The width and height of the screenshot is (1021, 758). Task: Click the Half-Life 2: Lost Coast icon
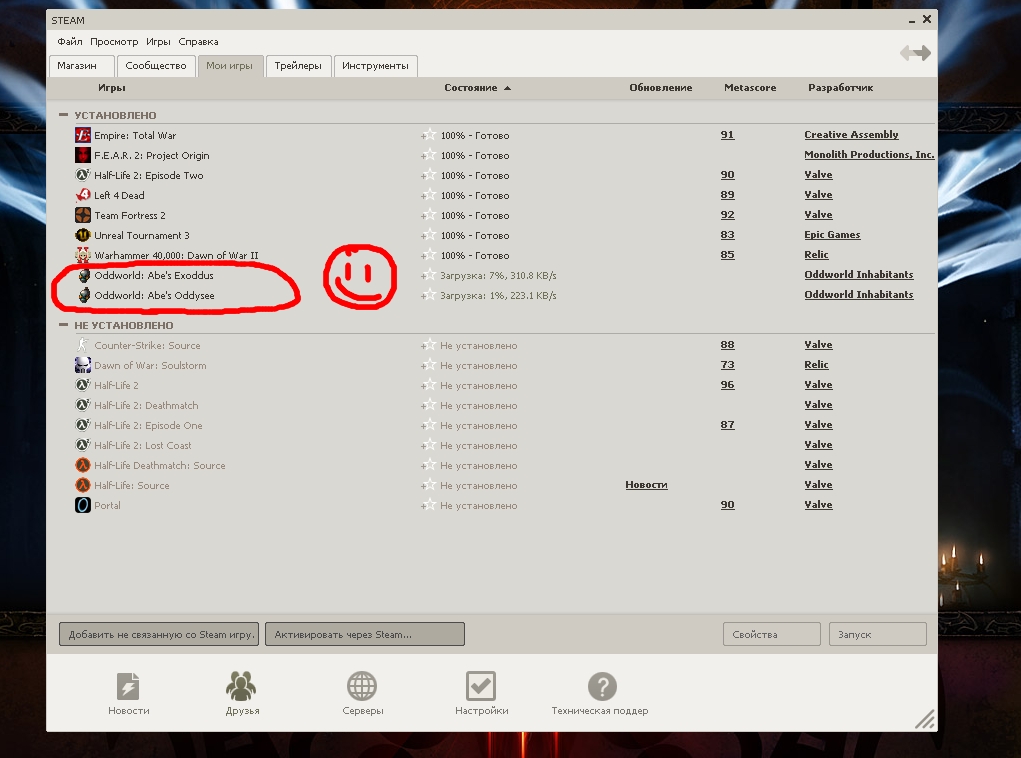click(83, 445)
